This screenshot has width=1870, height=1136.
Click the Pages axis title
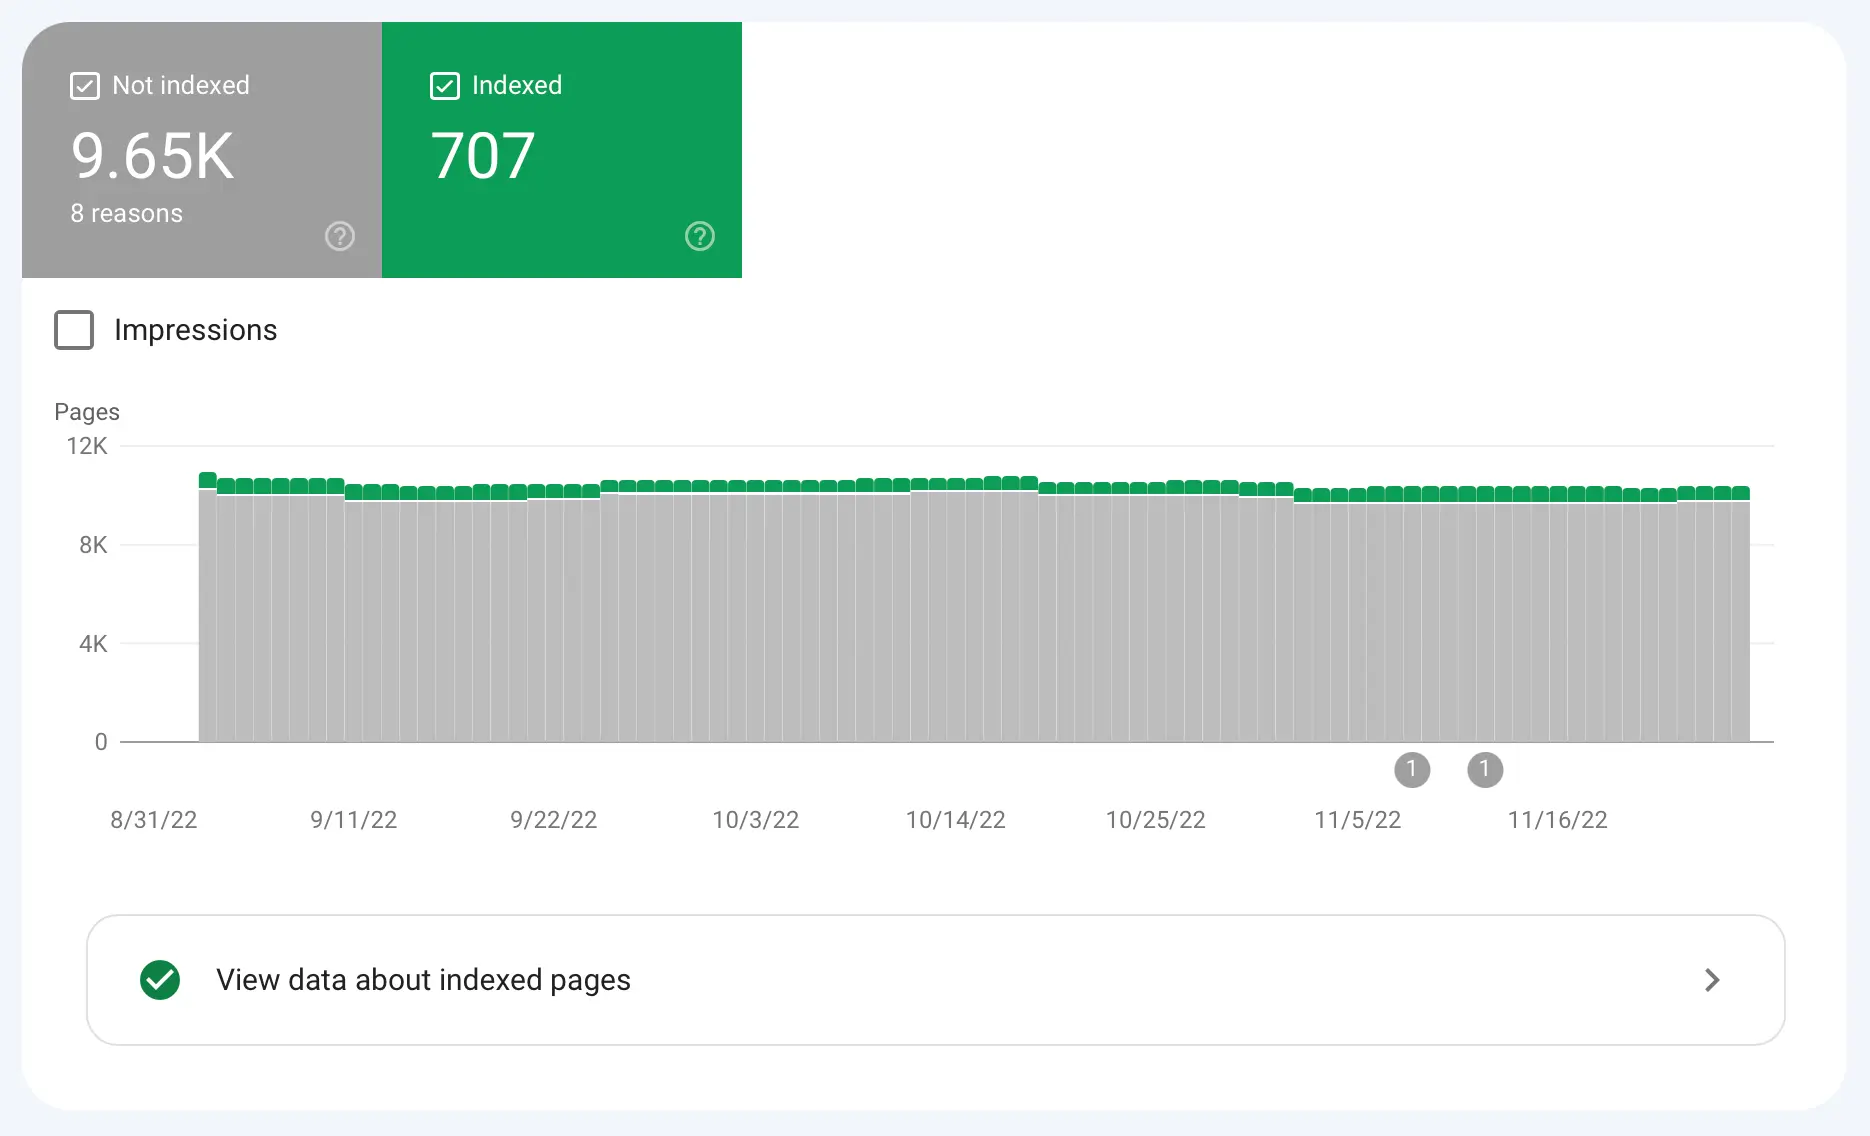click(x=87, y=412)
